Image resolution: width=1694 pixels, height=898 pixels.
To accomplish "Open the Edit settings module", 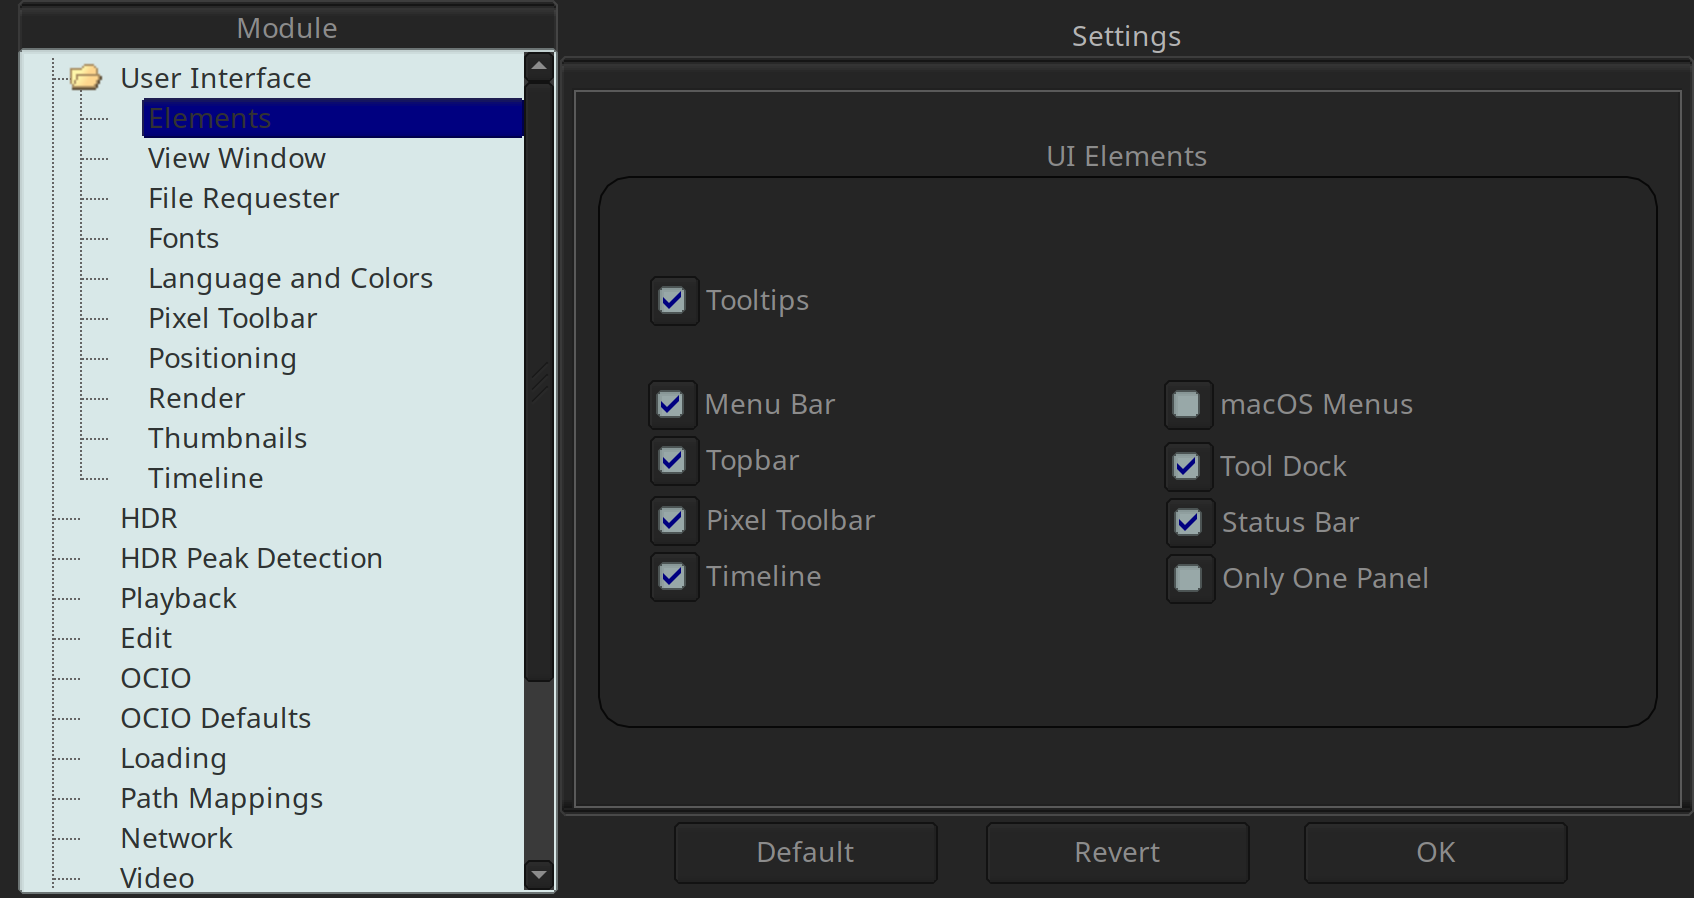I will [147, 638].
